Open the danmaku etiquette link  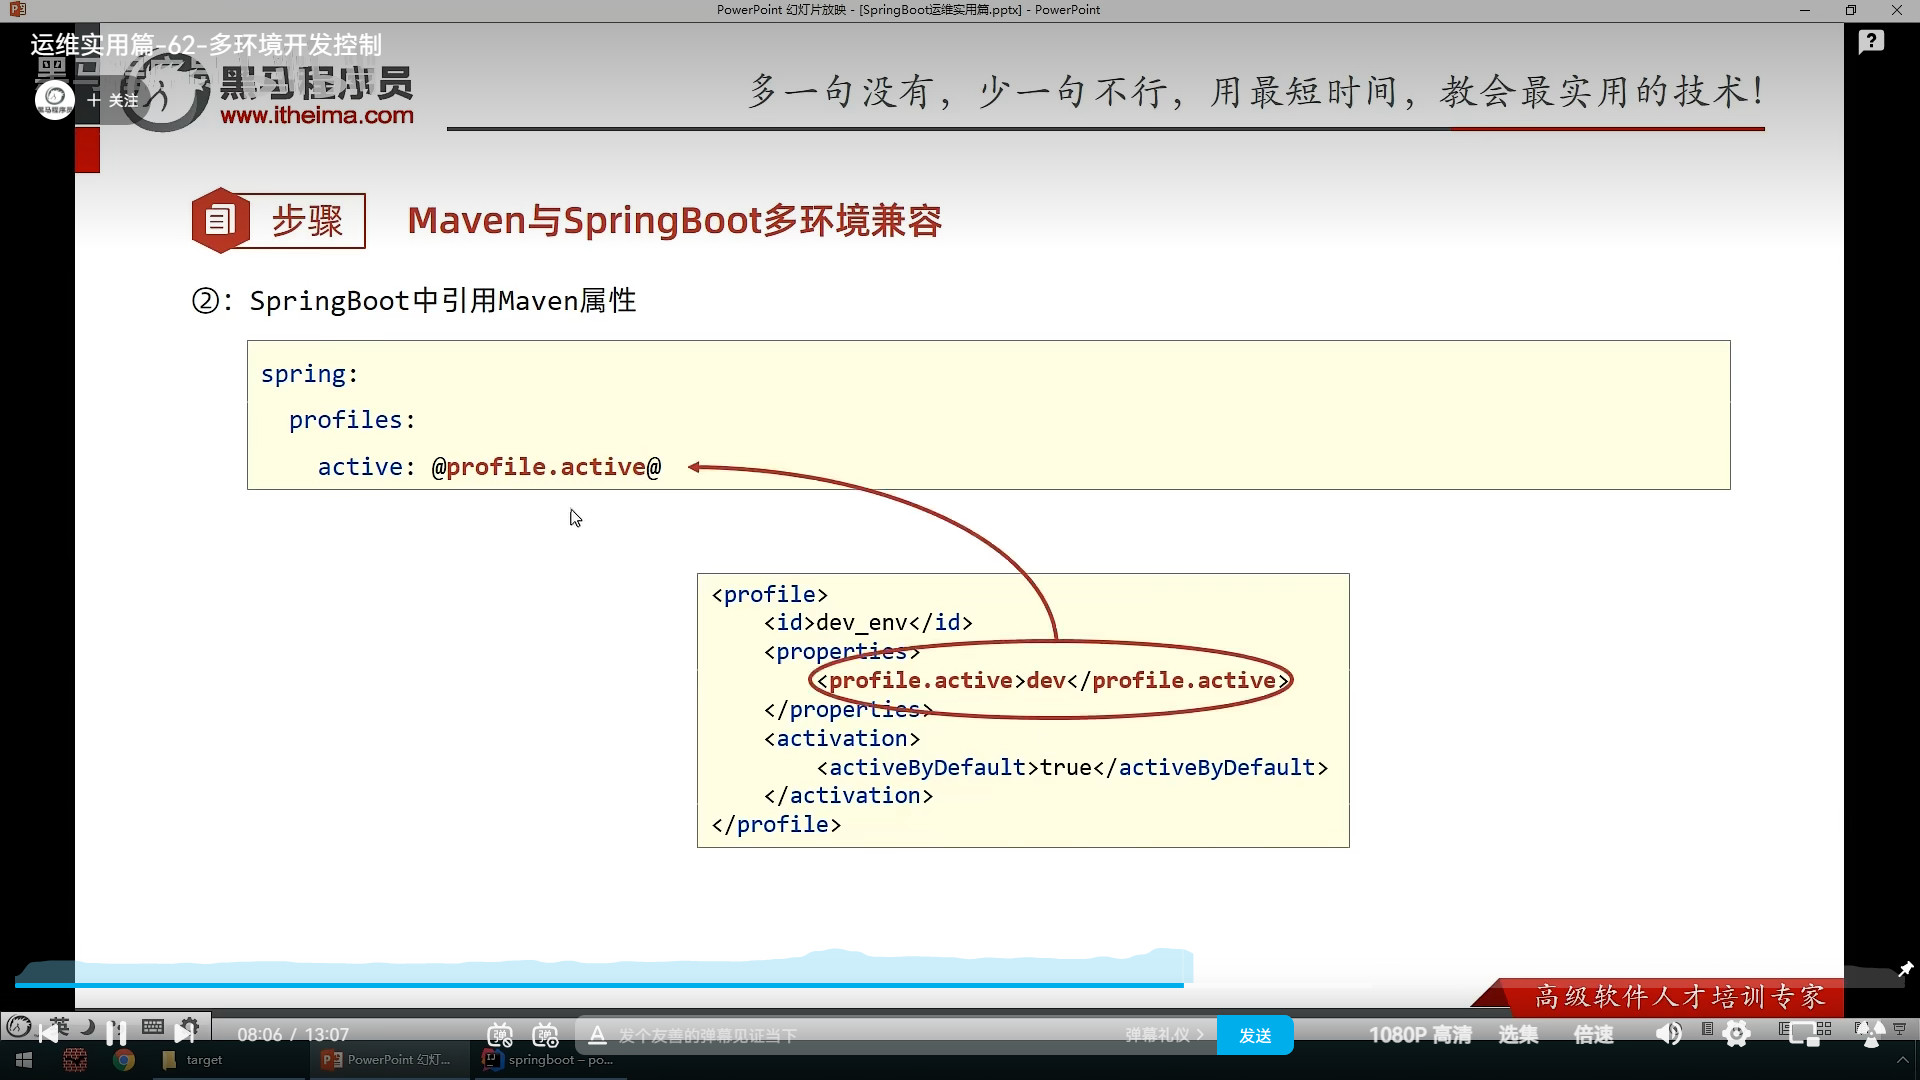pyautogui.click(x=1163, y=1035)
